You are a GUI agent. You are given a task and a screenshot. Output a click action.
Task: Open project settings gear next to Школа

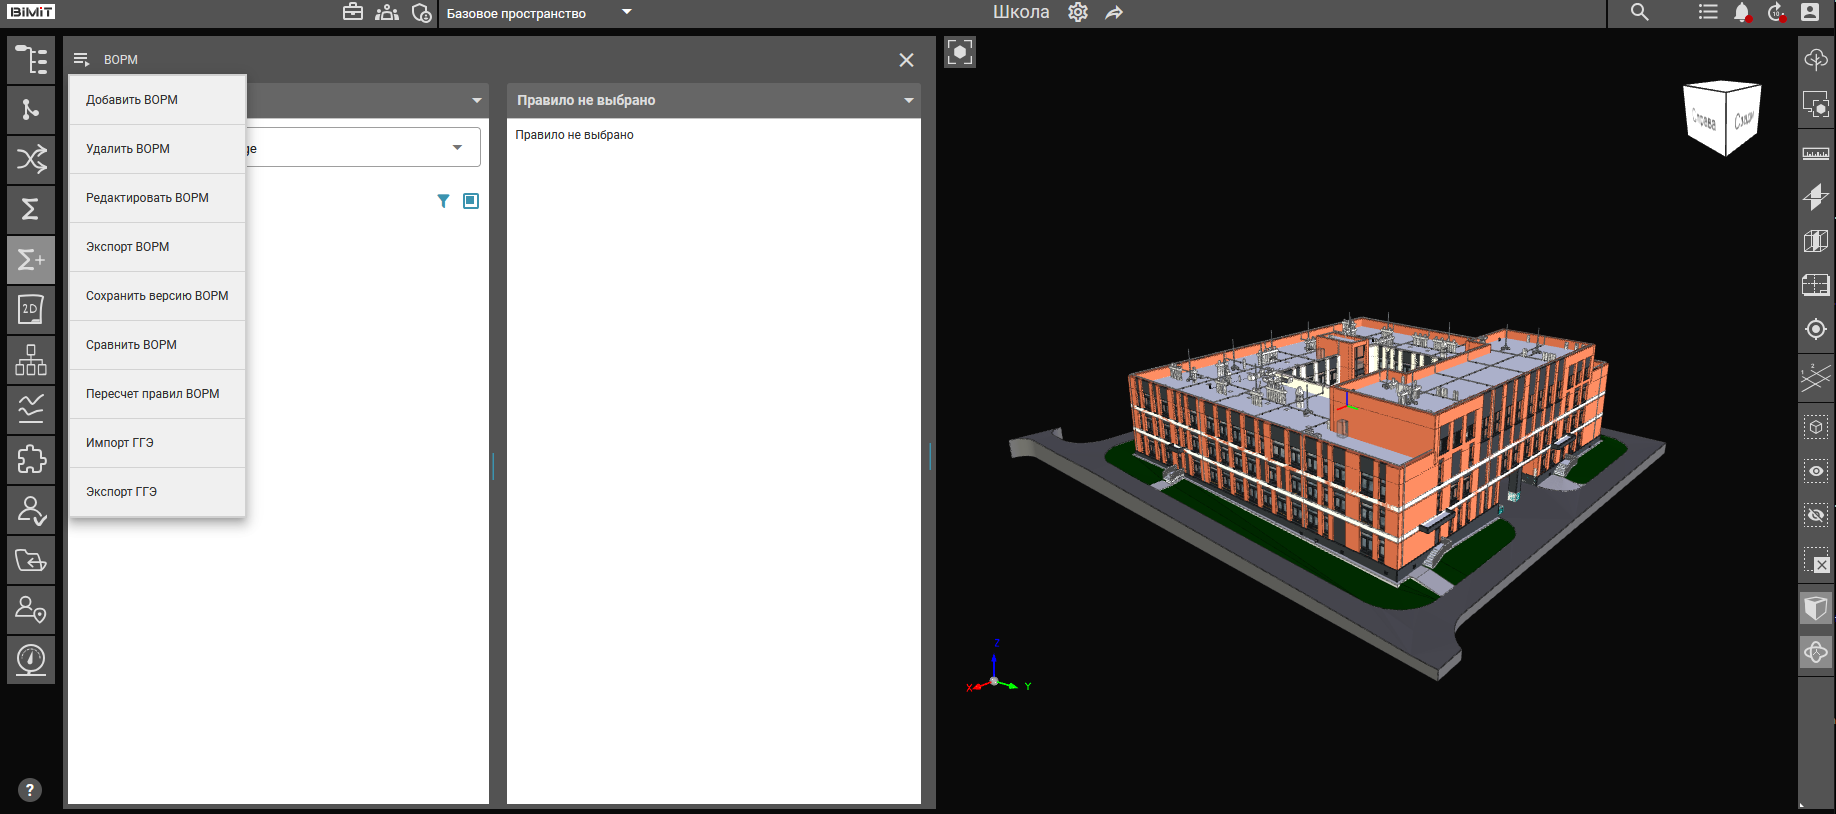pyautogui.click(x=1078, y=12)
